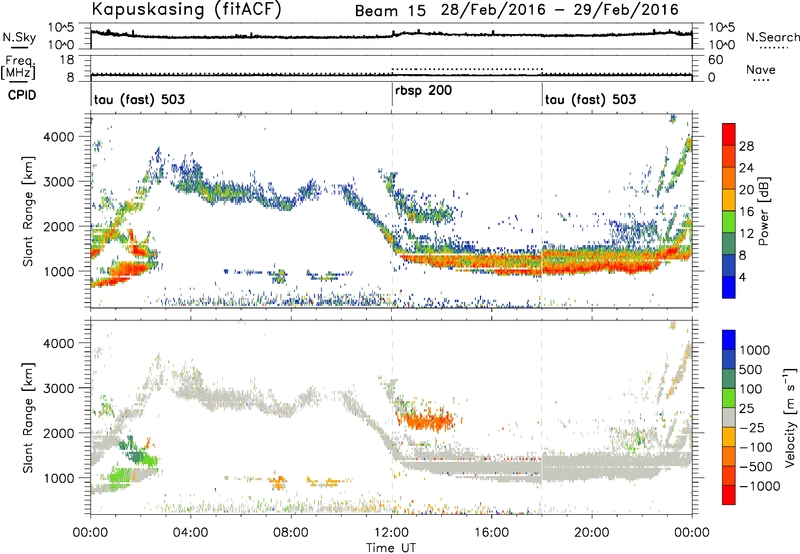Select the Beam 15 label in header
The height and width of the screenshot is (554, 800).
(390, 10)
